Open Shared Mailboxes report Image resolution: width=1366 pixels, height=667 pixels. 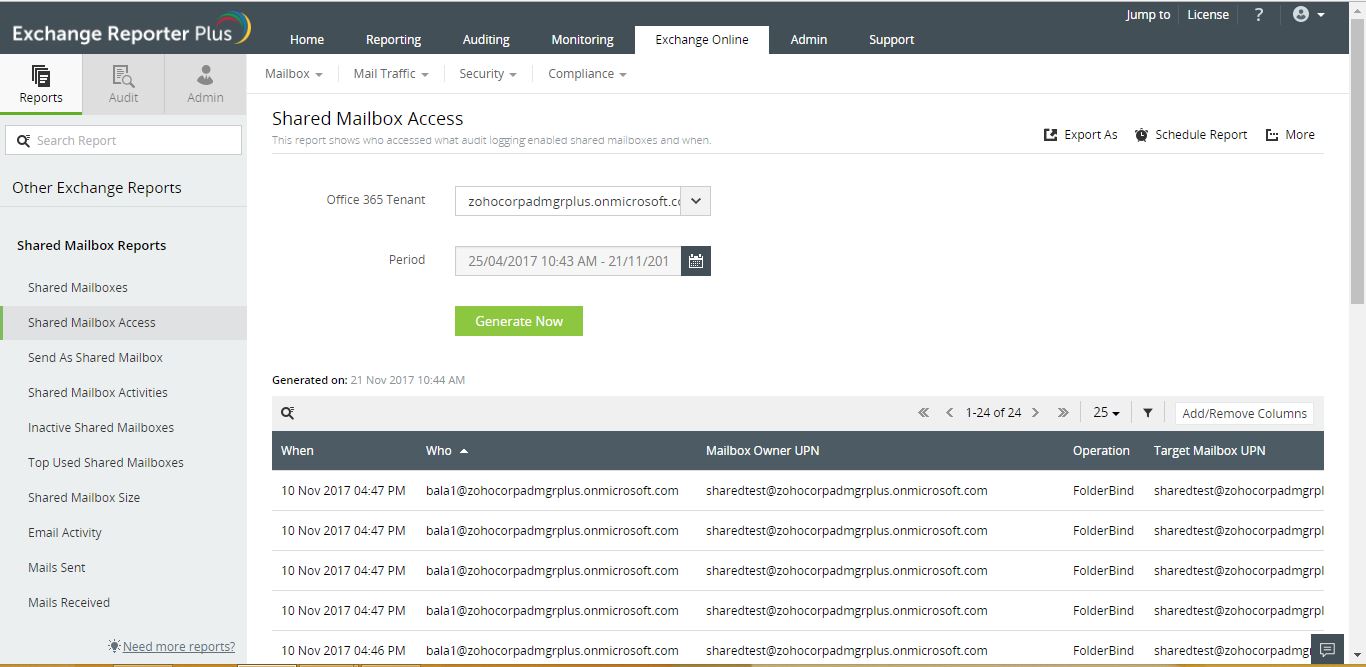coord(78,288)
